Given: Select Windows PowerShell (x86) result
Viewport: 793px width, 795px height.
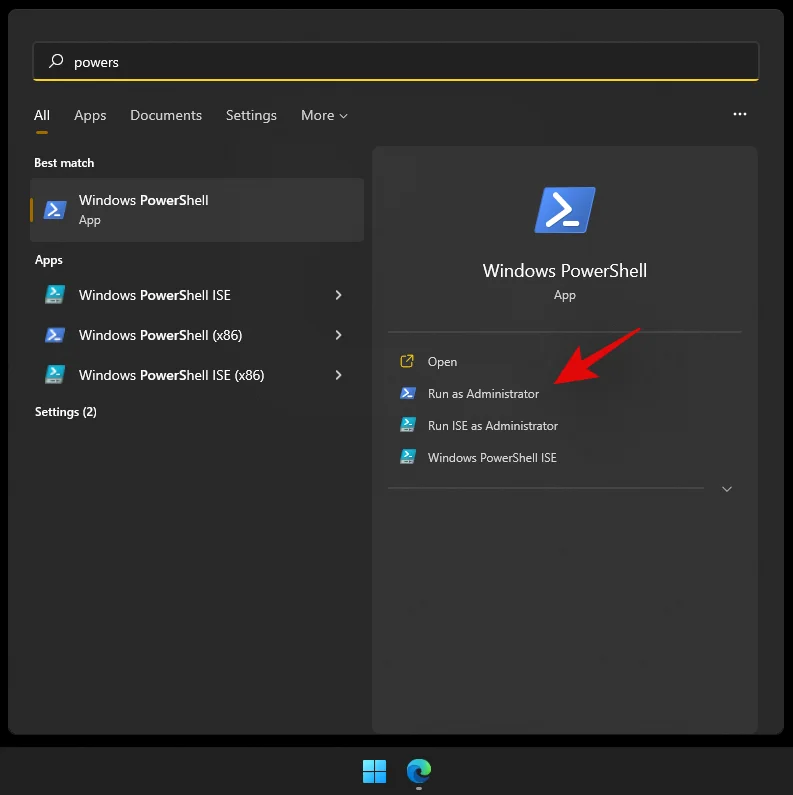Looking at the screenshot, I should [197, 335].
